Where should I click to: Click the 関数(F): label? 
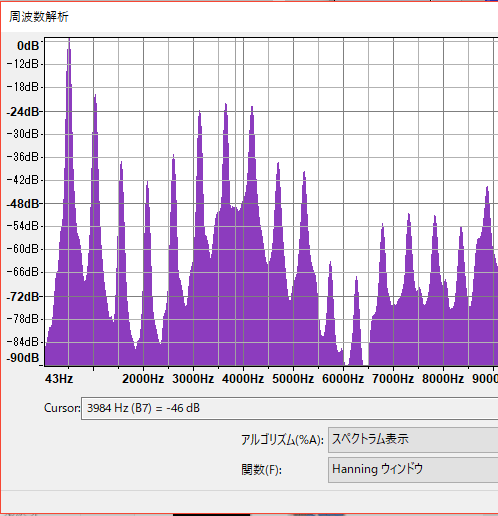point(262,470)
